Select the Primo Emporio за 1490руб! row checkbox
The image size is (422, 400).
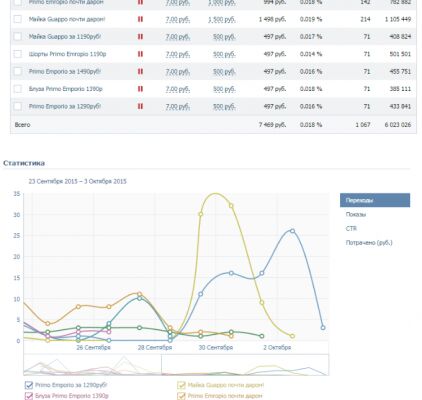point(18,71)
